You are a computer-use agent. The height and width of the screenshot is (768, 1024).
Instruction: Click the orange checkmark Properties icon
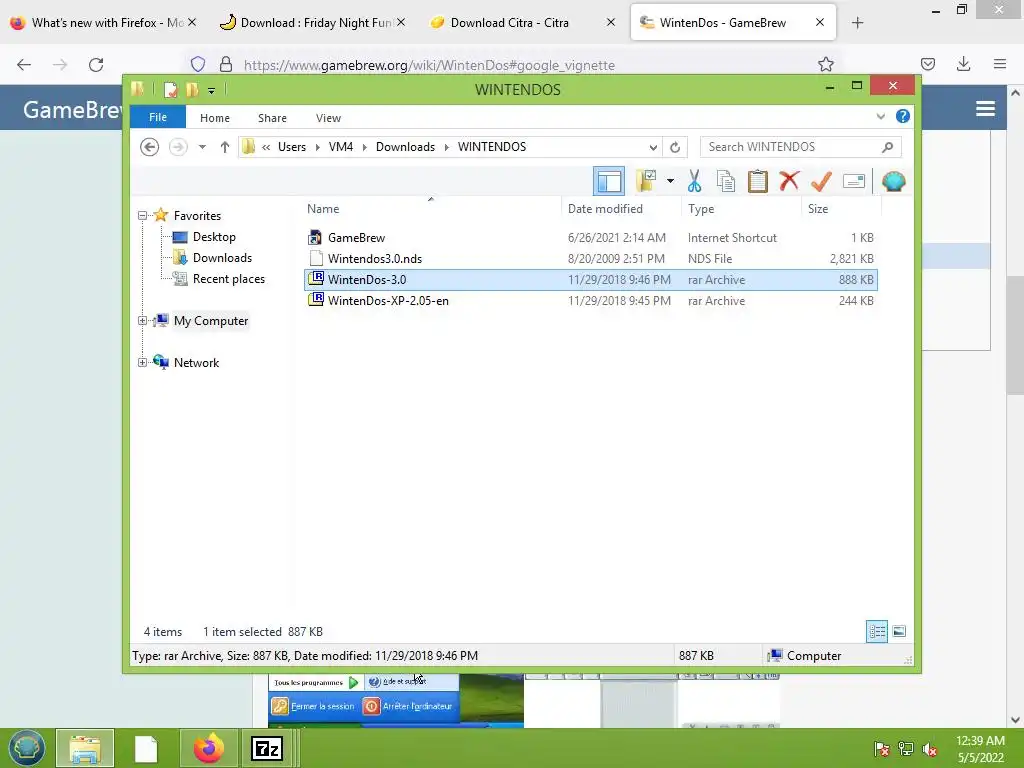[821, 182]
